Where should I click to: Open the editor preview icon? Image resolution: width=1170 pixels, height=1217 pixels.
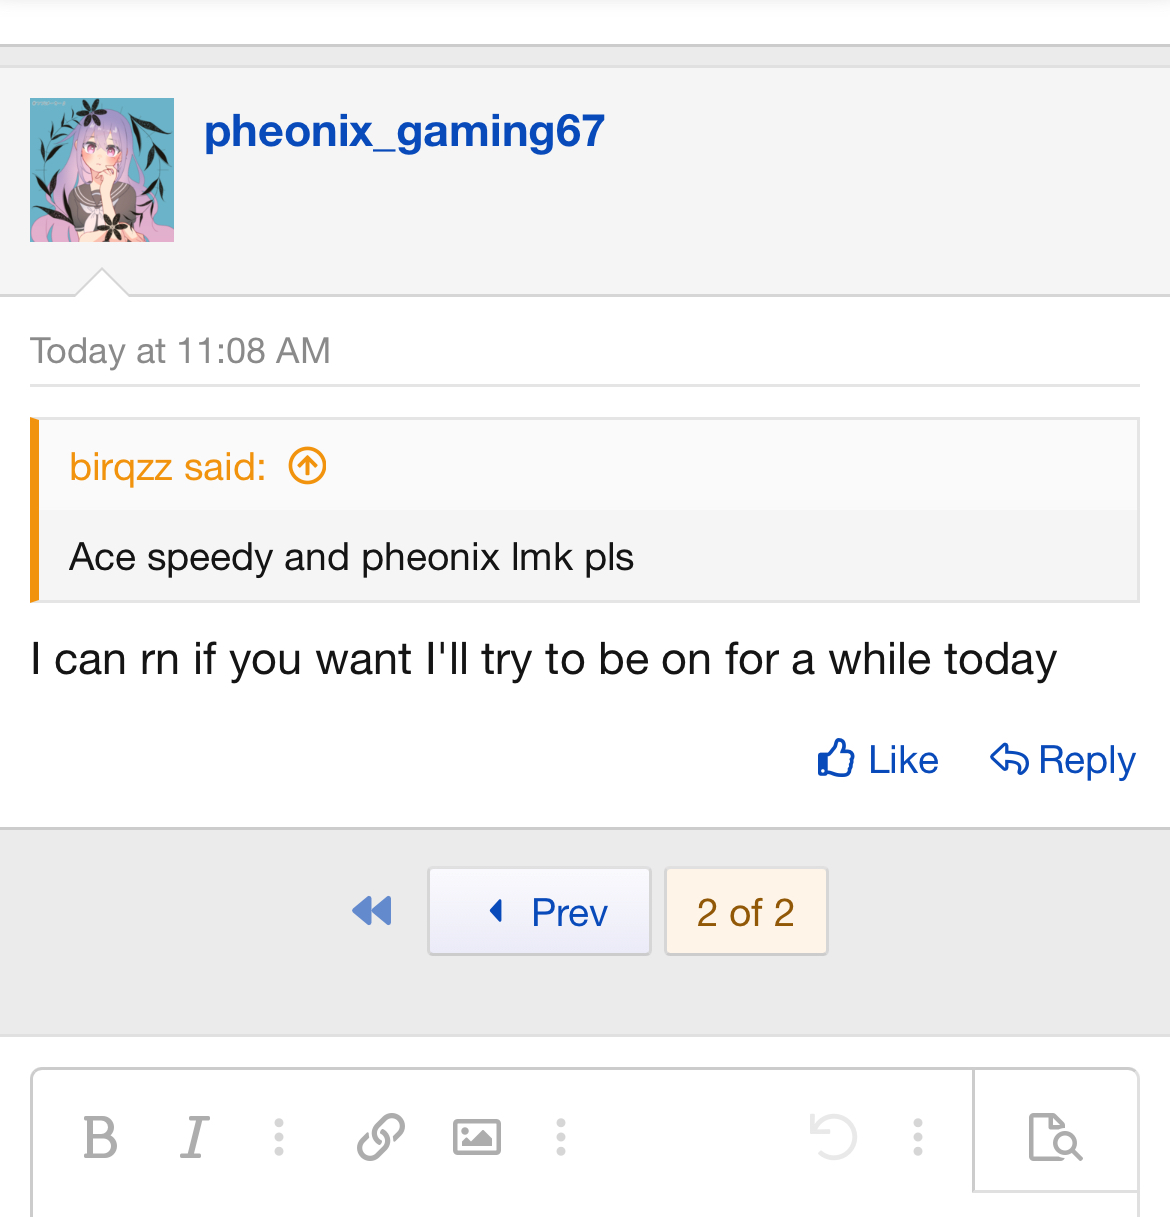coord(1055,1137)
